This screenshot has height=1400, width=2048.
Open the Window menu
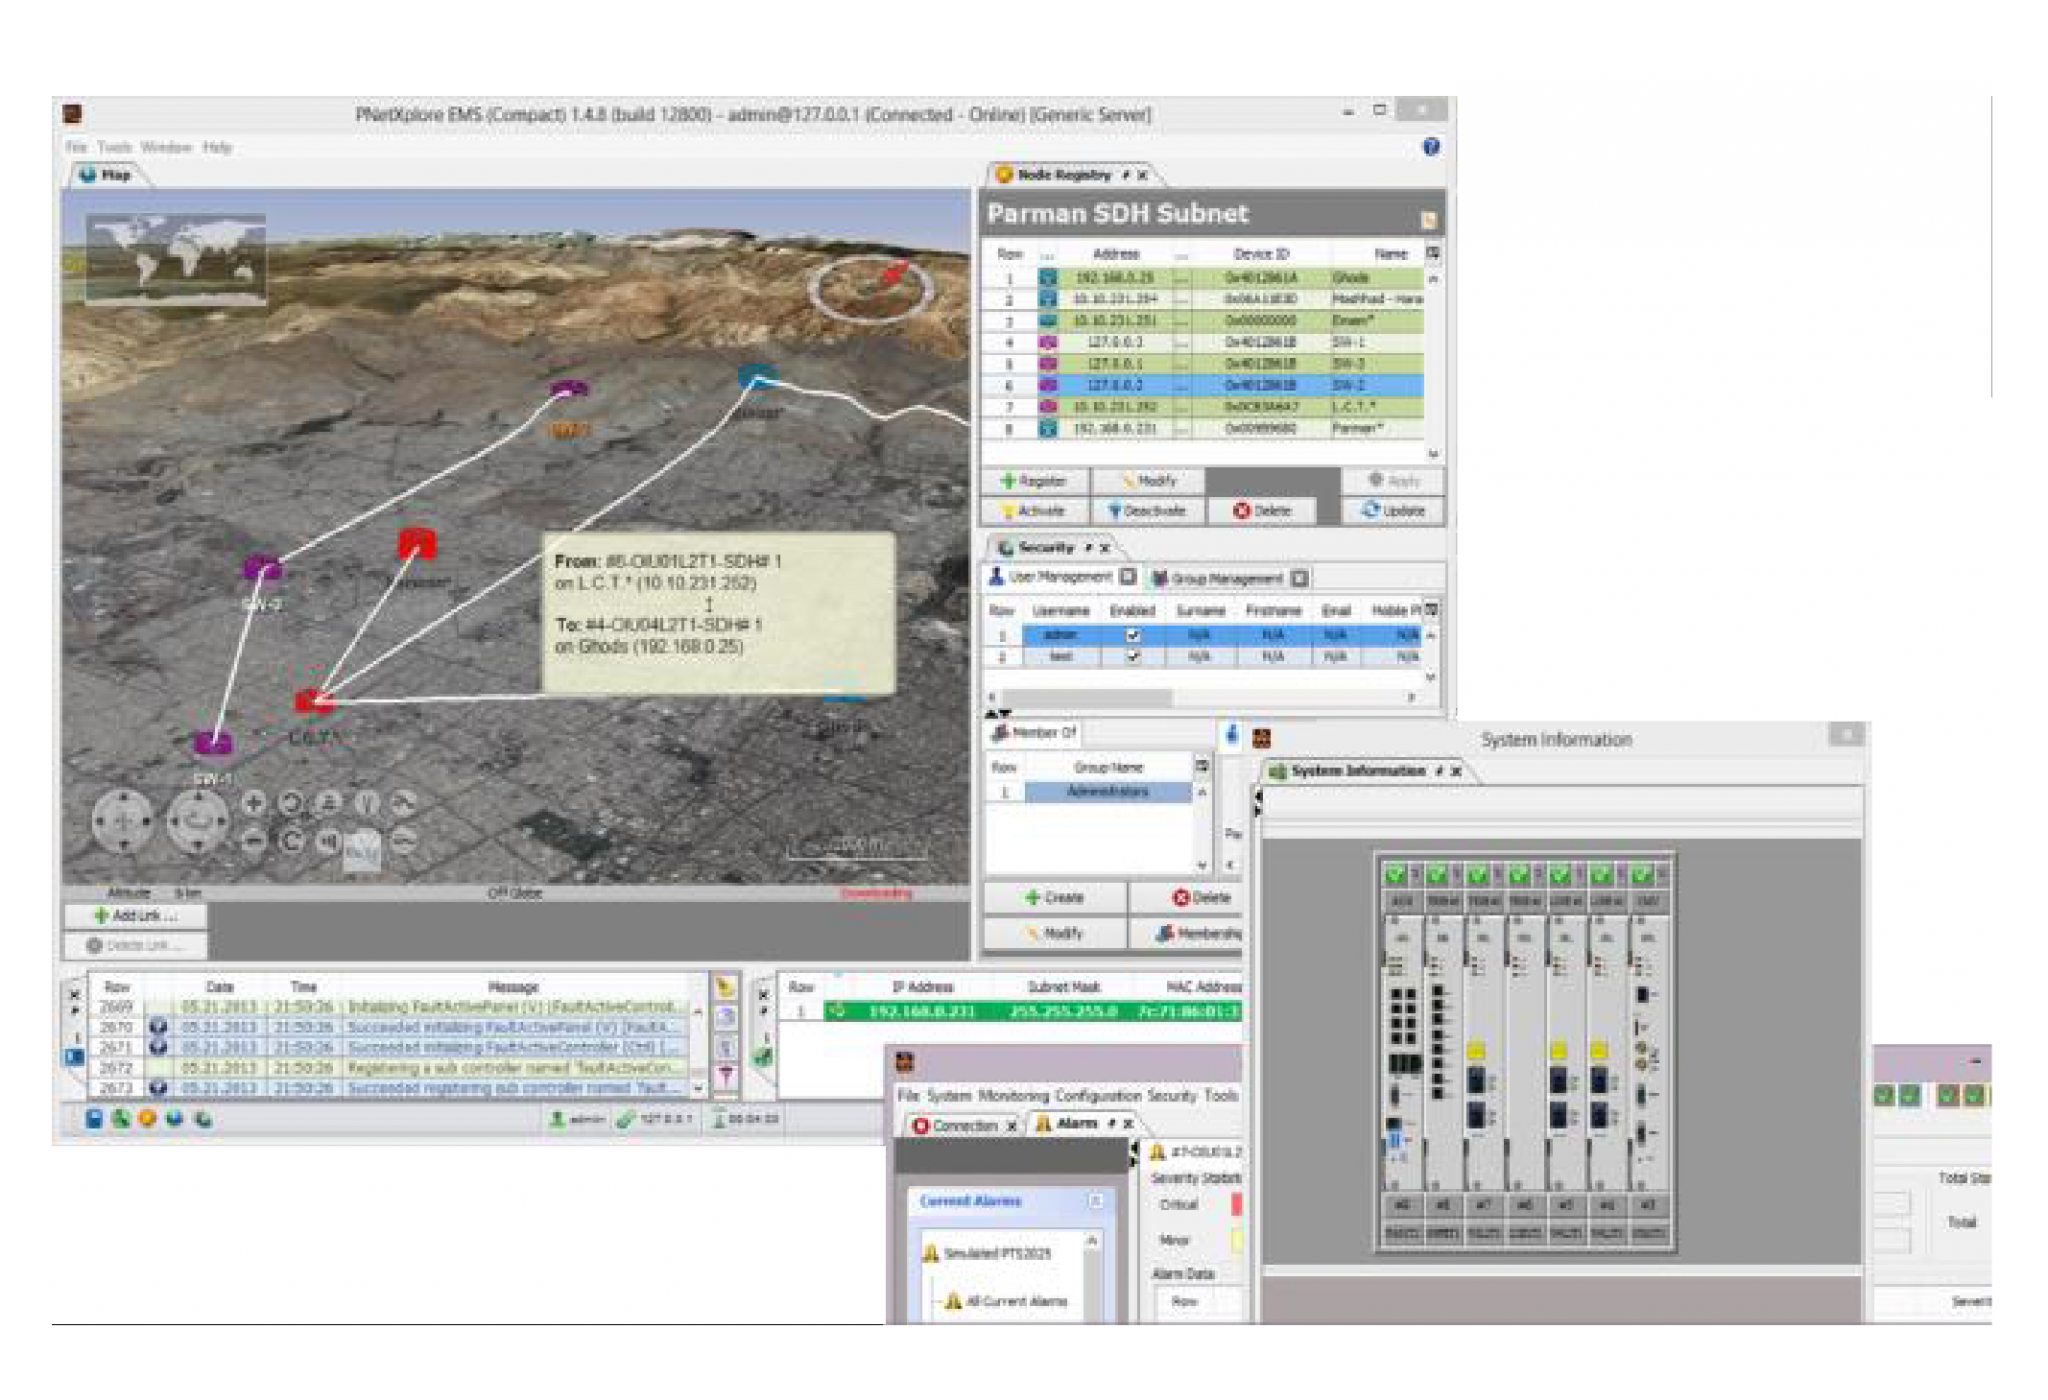(x=166, y=147)
